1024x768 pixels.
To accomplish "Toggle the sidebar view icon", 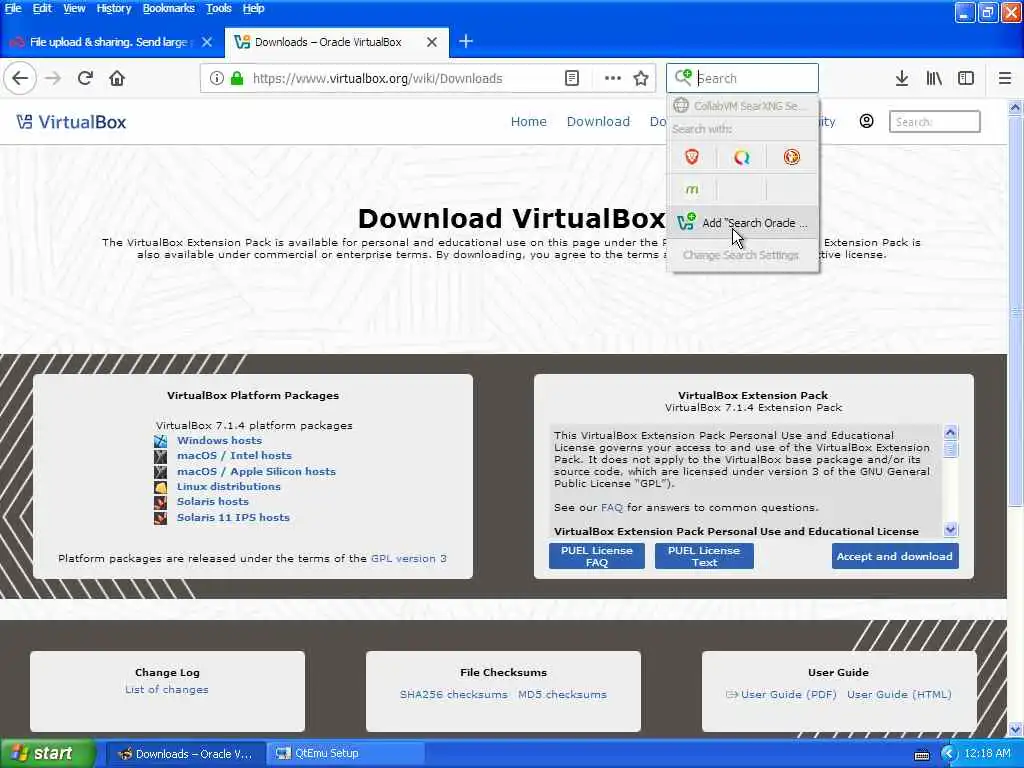I will pos(966,78).
